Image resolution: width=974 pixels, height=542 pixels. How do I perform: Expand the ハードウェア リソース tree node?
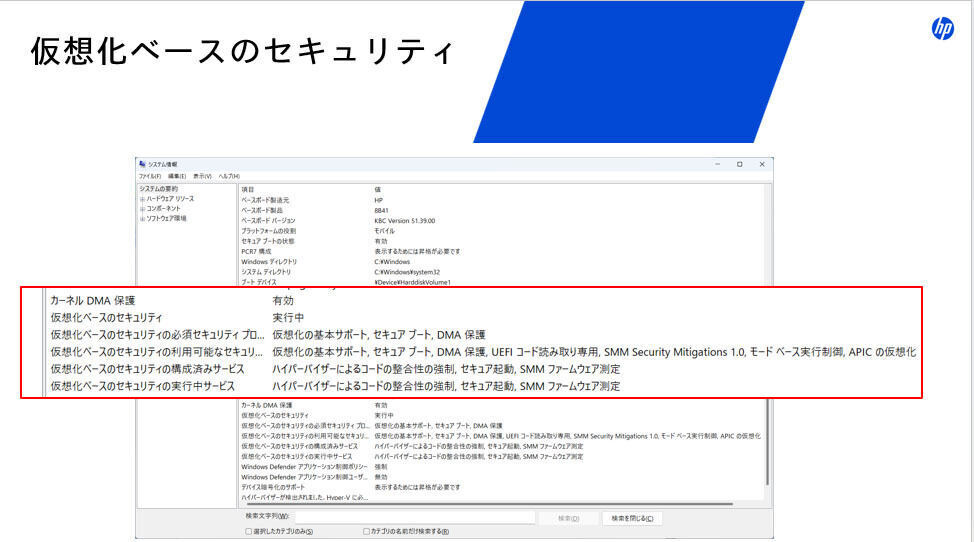pos(142,199)
